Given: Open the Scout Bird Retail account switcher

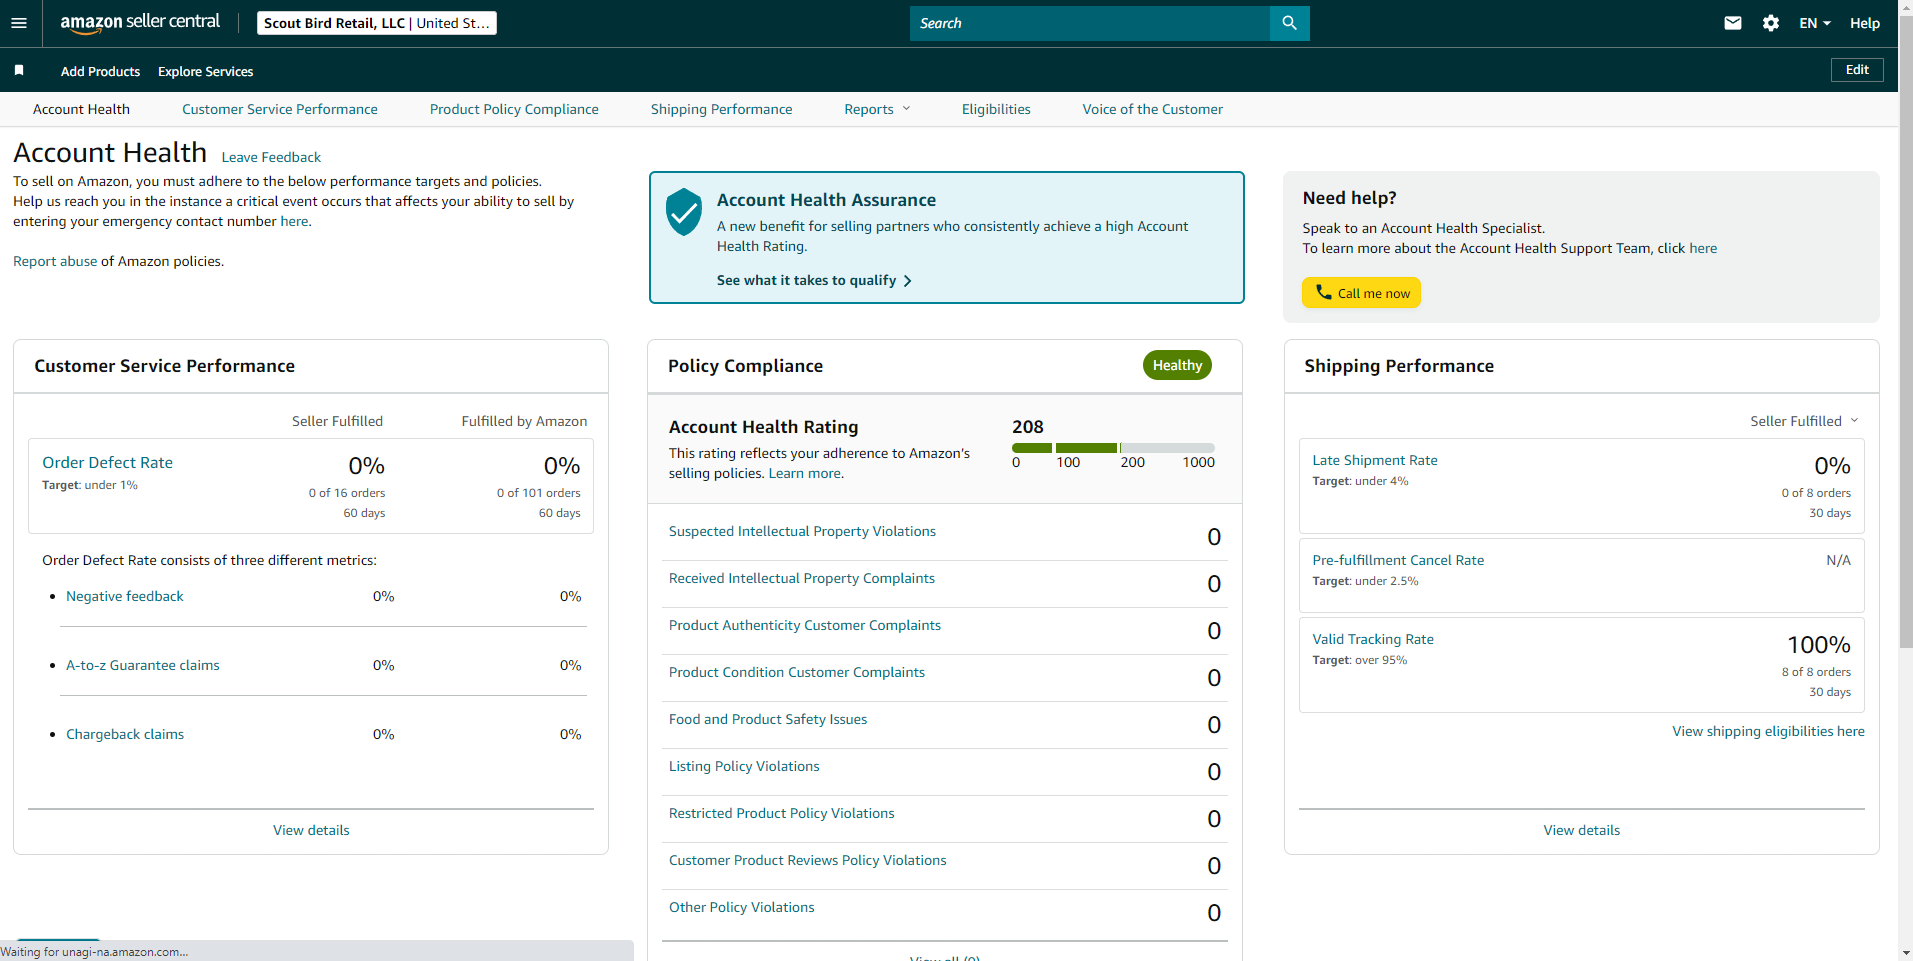Looking at the screenshot, I should [x=377, y=23].
